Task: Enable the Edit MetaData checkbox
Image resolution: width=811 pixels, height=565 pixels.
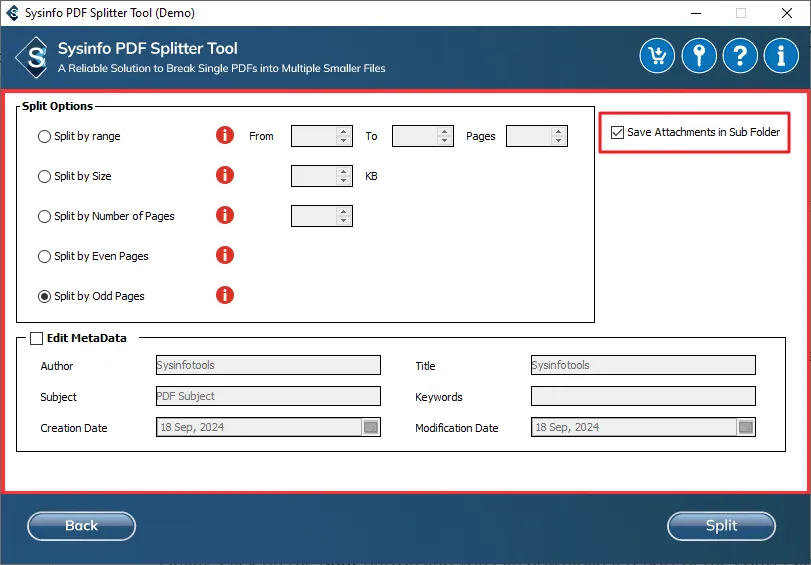Action: click(37, 338)
